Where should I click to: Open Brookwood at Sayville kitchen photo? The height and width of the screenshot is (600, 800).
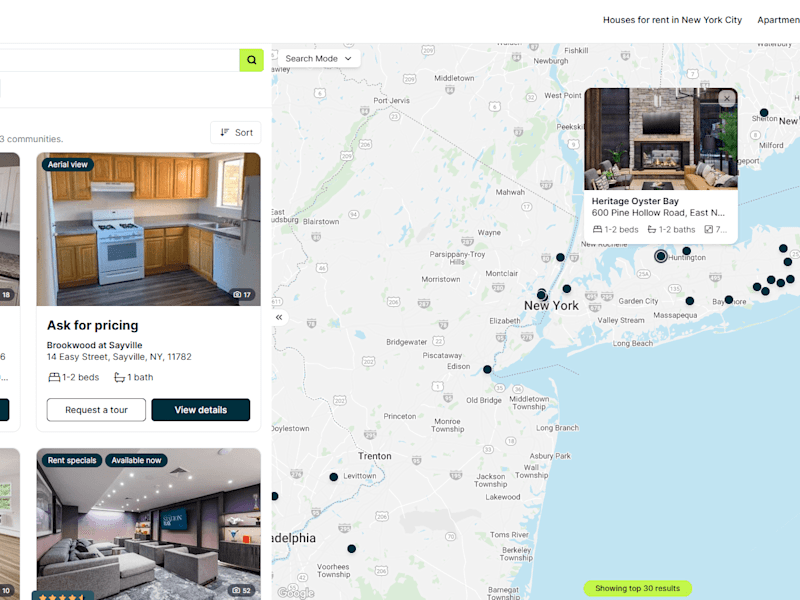(148, 229)
